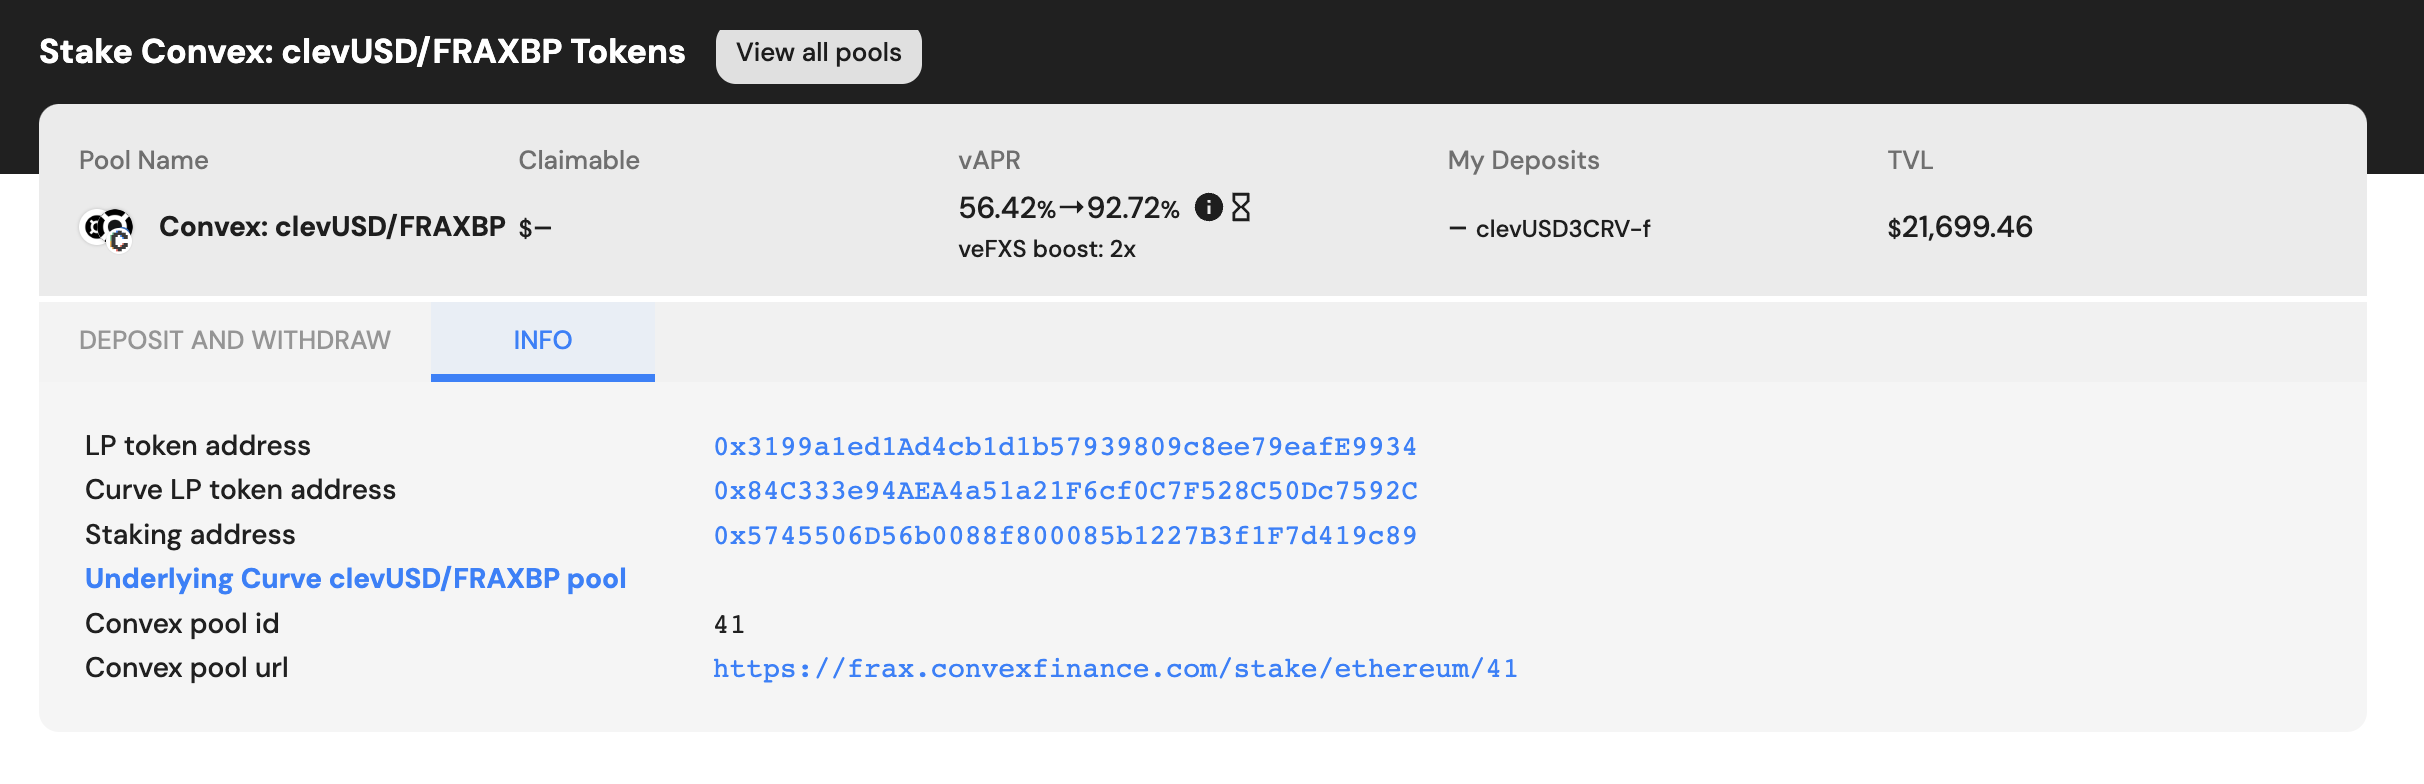Click the Claimable $– amount
This screenshot has height=784, width=2424.
click(x=535, y=228)
